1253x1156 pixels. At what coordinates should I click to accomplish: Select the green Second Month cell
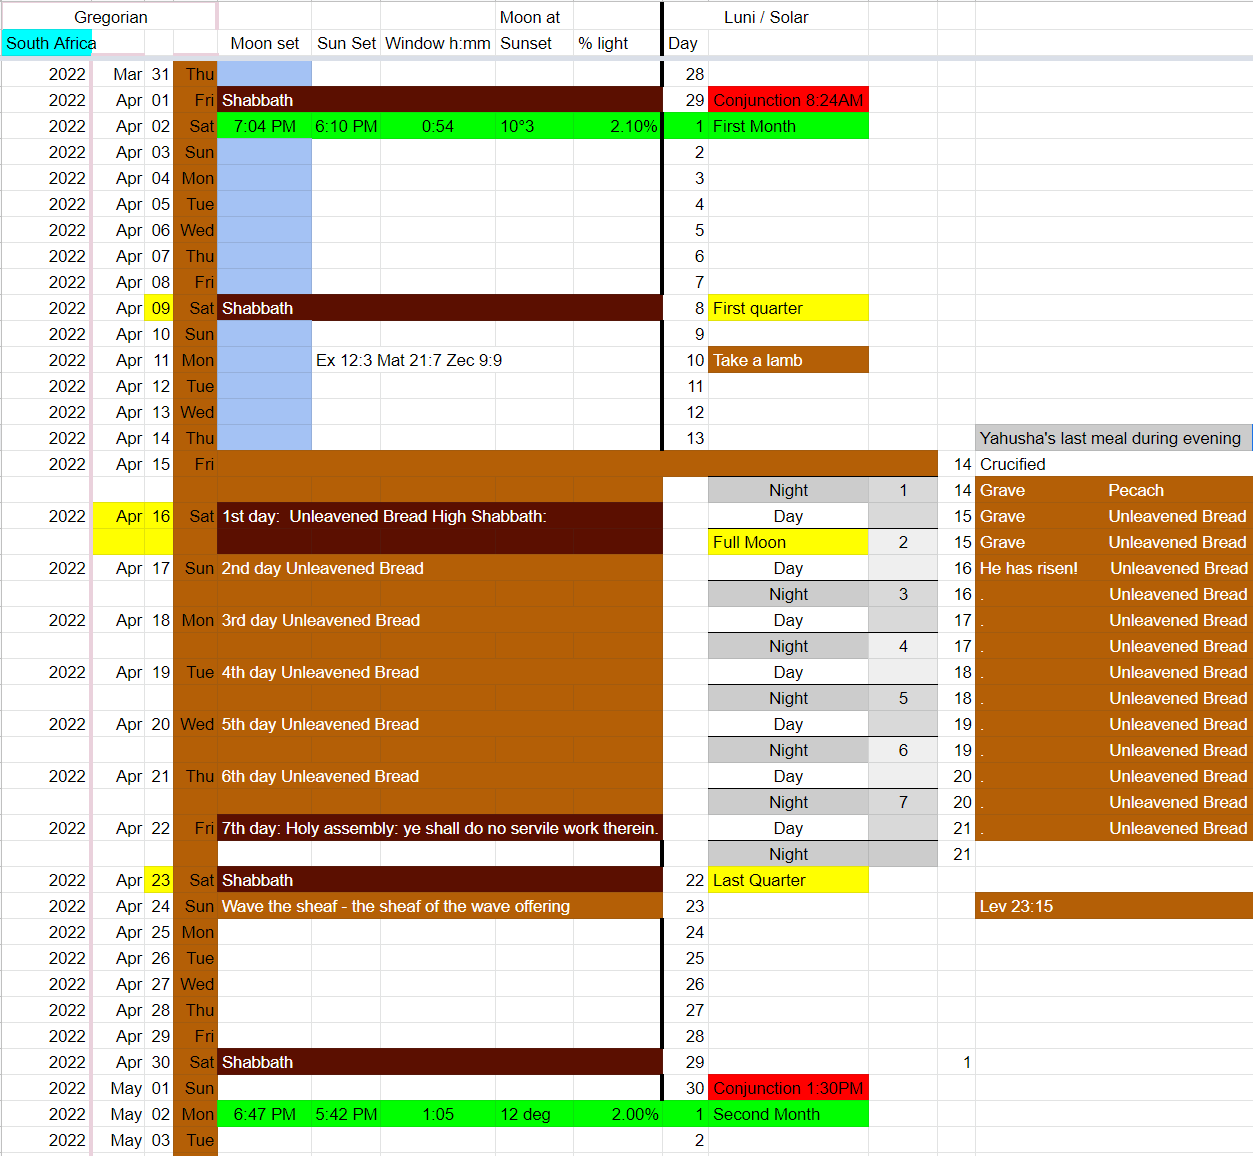point(787,1114)
